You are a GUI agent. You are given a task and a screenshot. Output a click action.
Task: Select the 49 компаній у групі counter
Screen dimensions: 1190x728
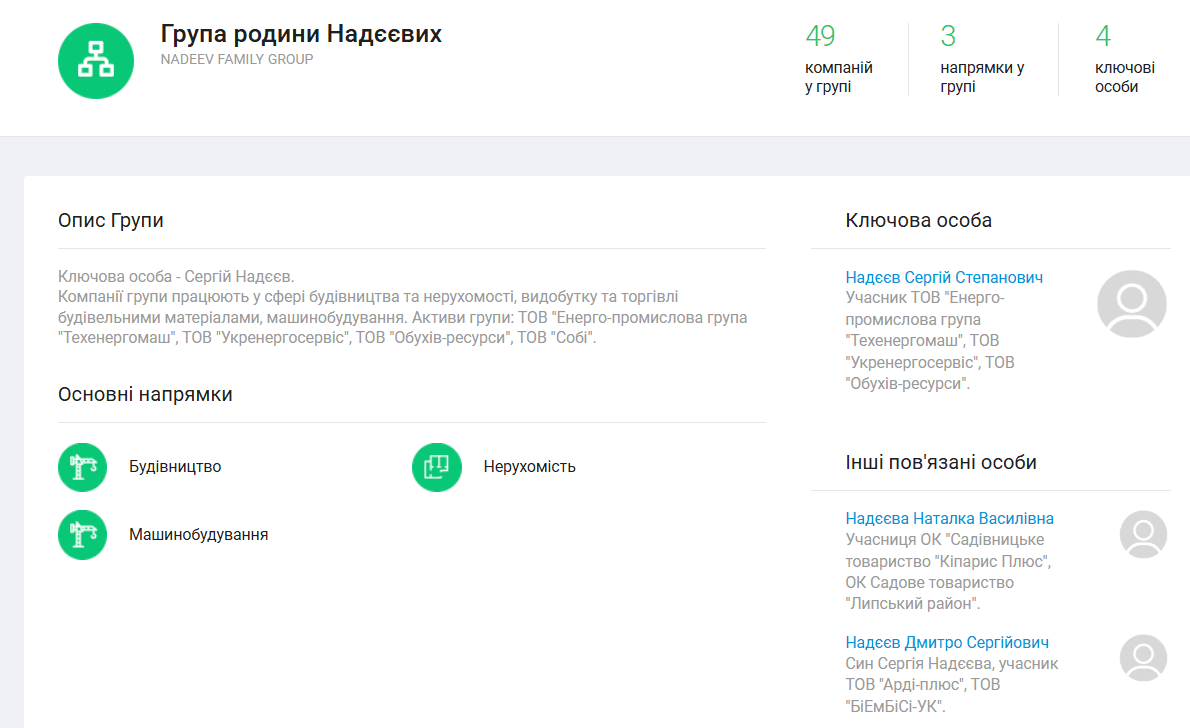point(838,60)
